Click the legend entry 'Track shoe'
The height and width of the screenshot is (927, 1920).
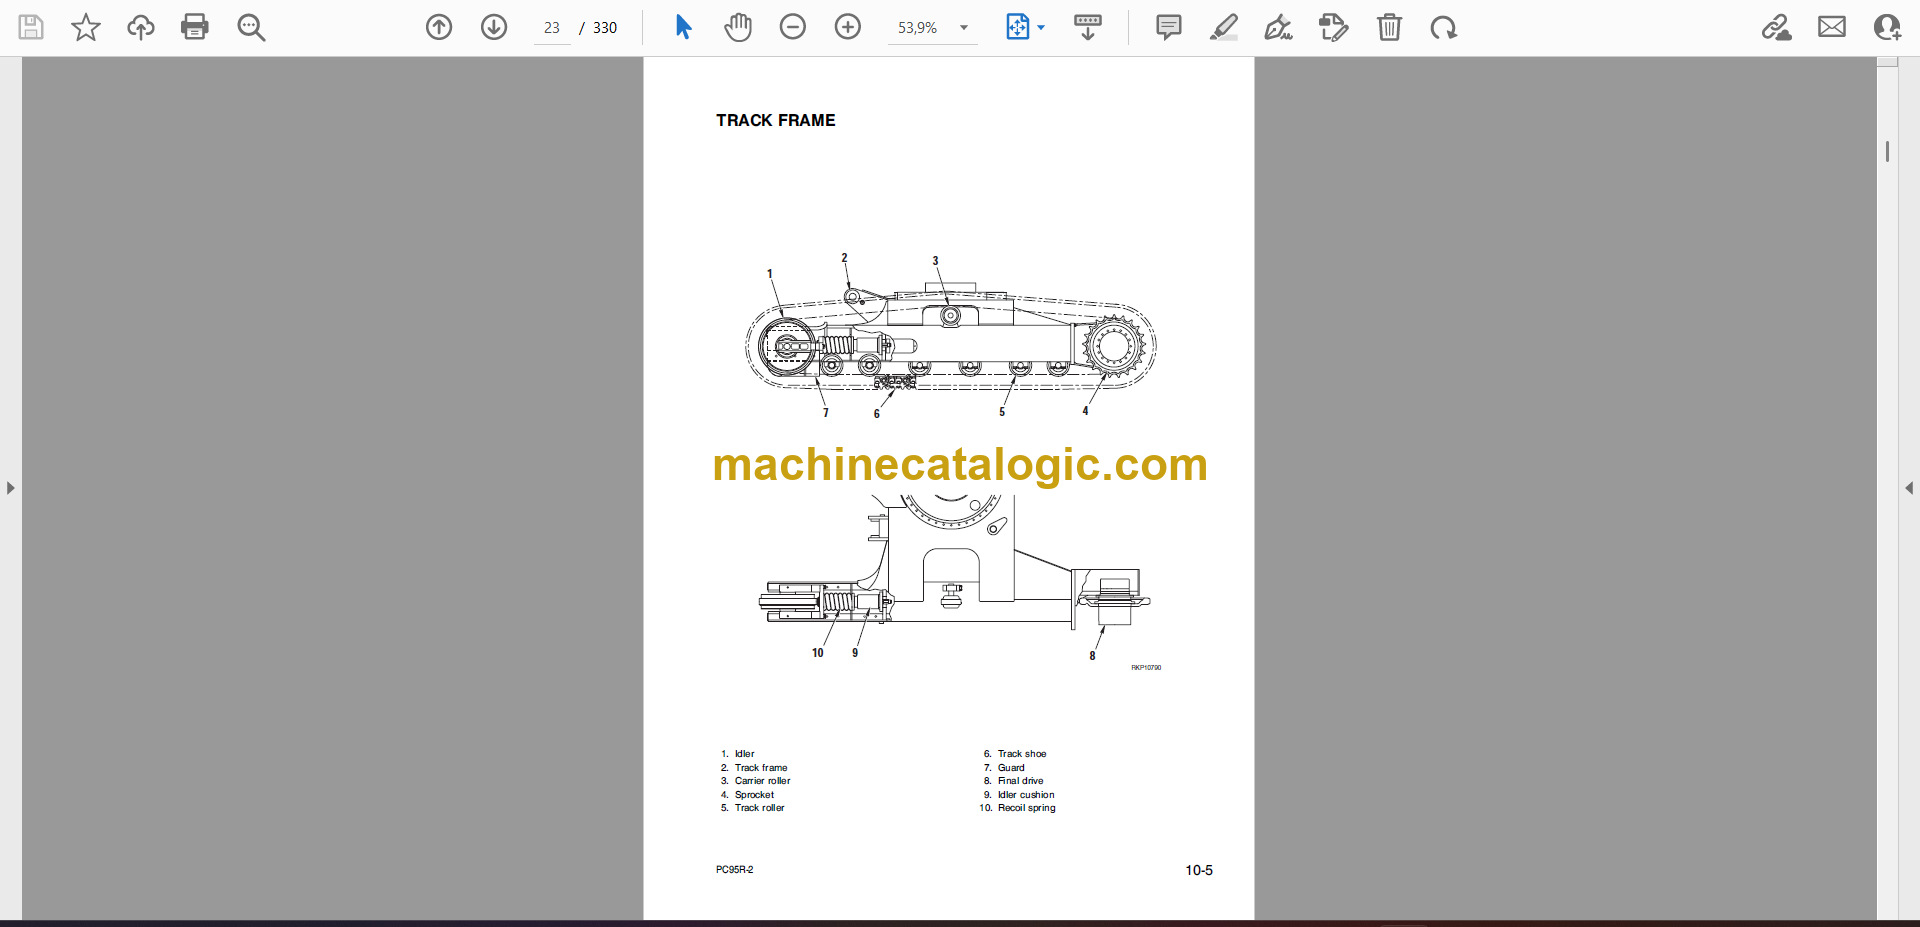point(1022,754)
